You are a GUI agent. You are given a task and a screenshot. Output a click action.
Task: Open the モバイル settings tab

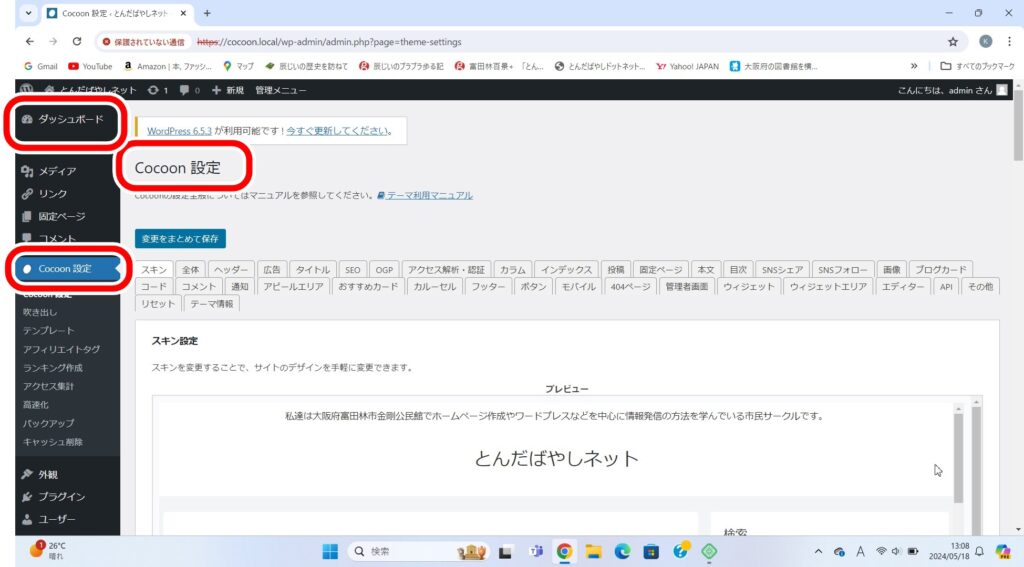click(578, 286)
